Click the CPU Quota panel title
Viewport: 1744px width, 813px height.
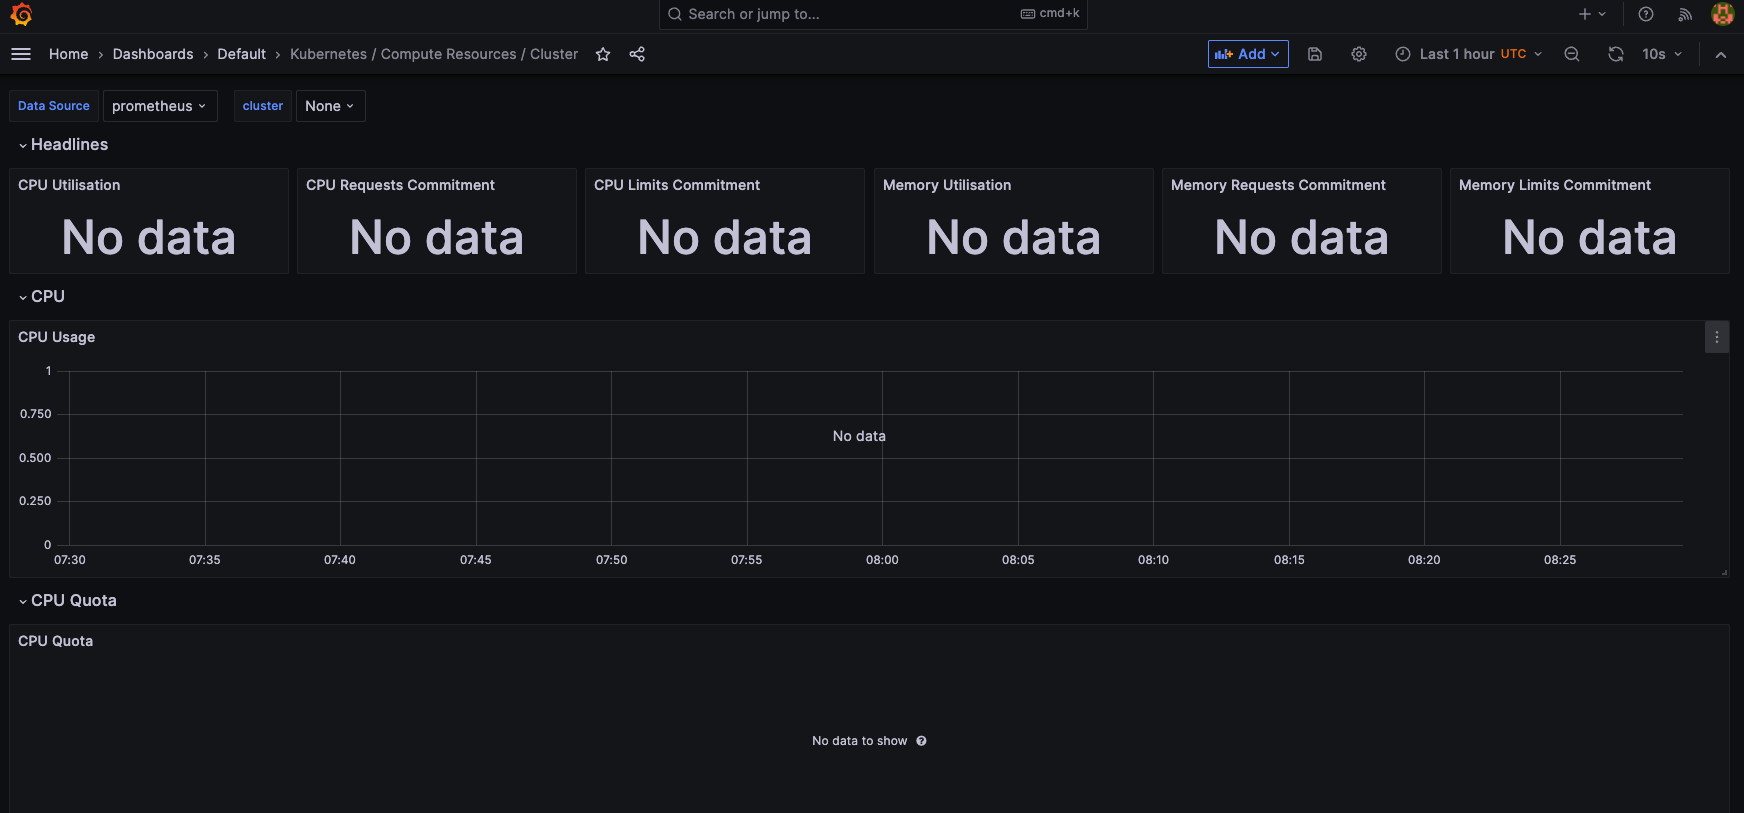pyautogui.click(x=56, y=641)
